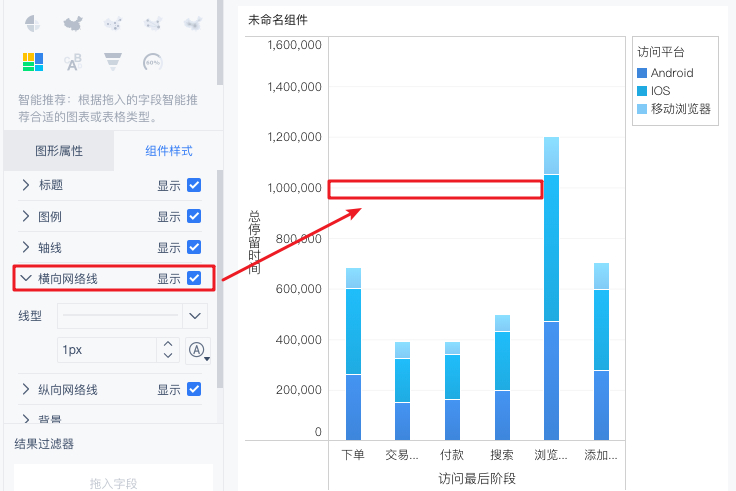Click the 添加... x-axis label

click(x=601, y=454)
